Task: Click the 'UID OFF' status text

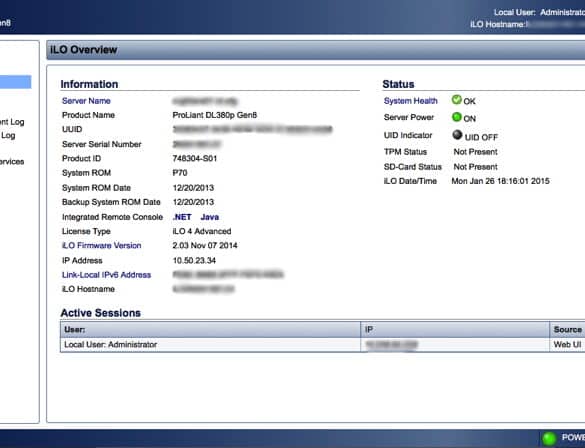Action: 481,137
